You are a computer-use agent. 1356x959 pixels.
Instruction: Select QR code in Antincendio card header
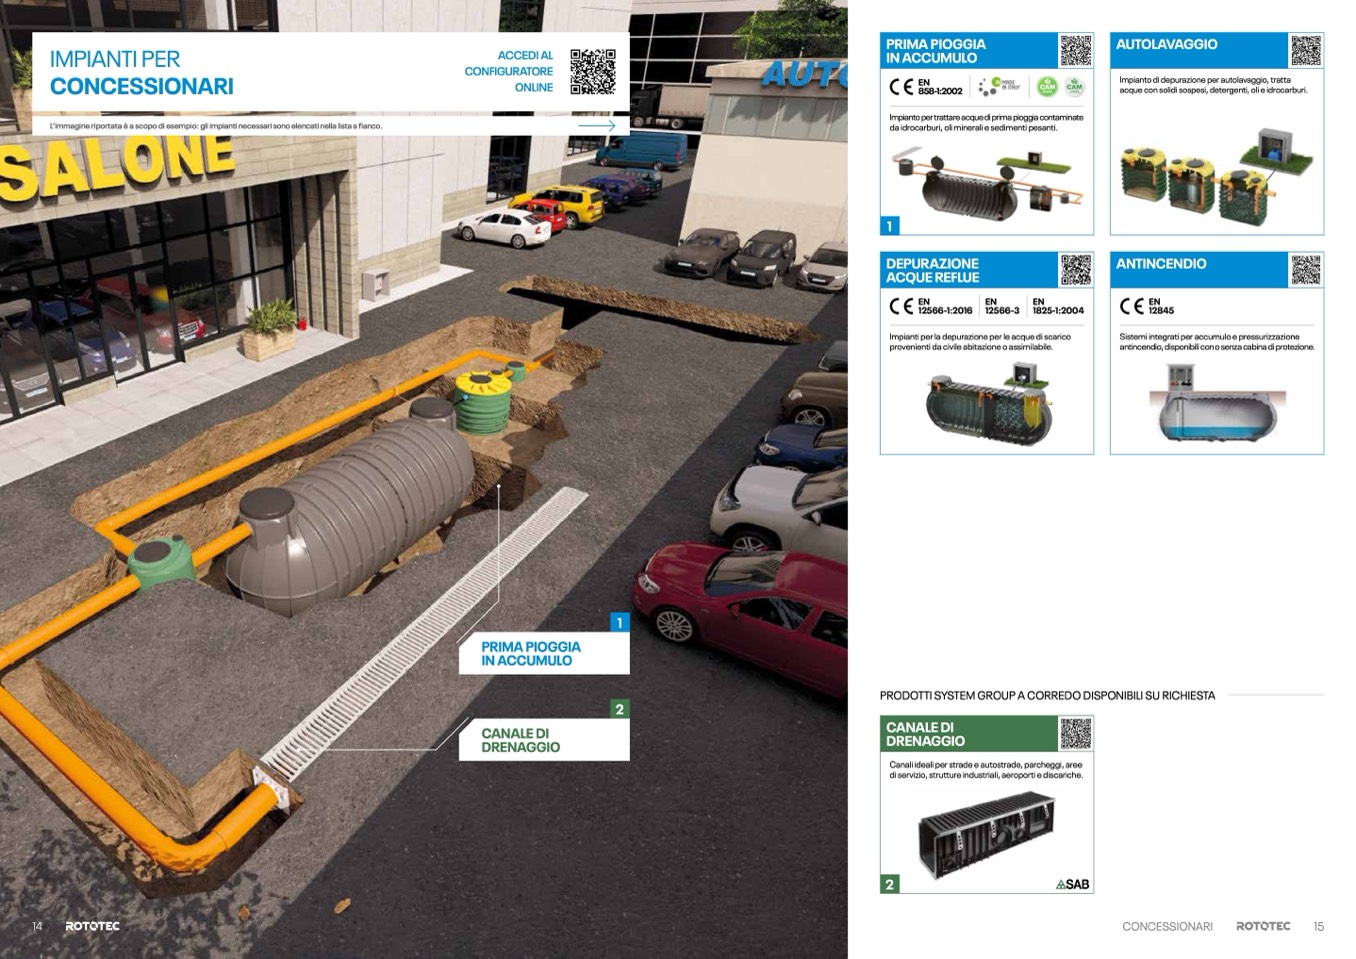pos(1305,270)
